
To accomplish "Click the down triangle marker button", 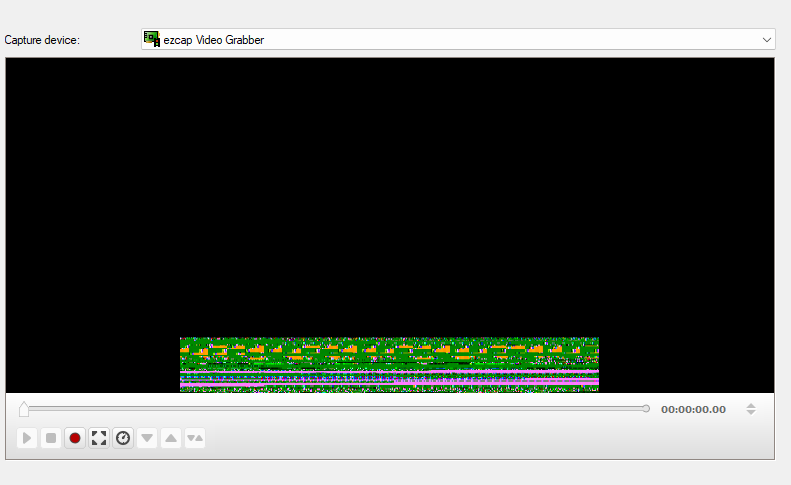I will [147, 438].
